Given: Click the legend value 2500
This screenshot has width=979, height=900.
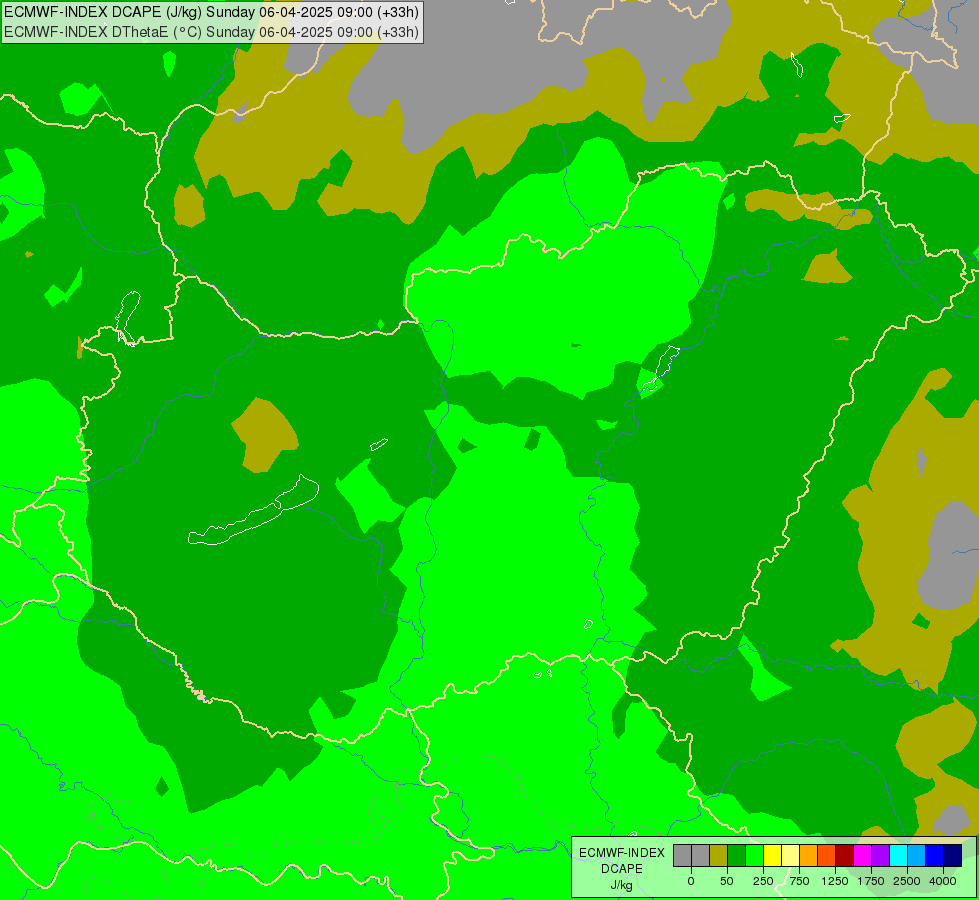Looking at the screenshot, I should (x=907, y=881).
